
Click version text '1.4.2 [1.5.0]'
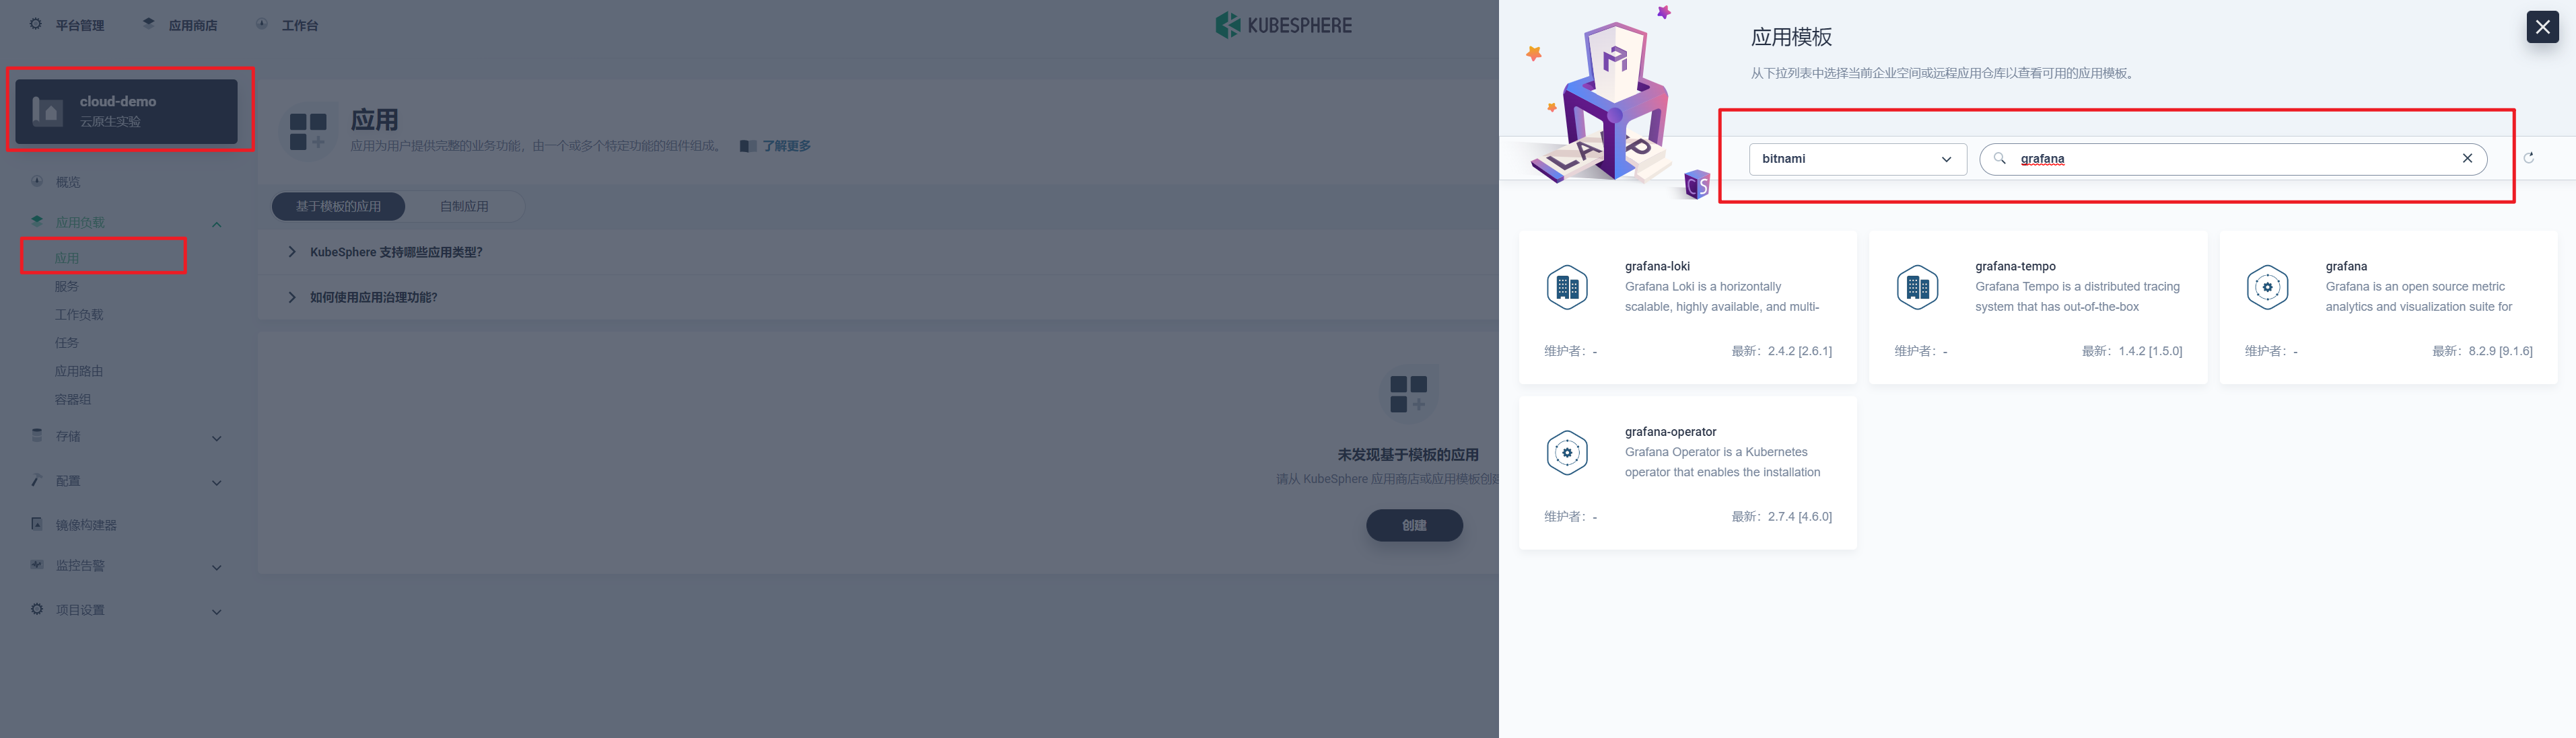point(2150,351)
